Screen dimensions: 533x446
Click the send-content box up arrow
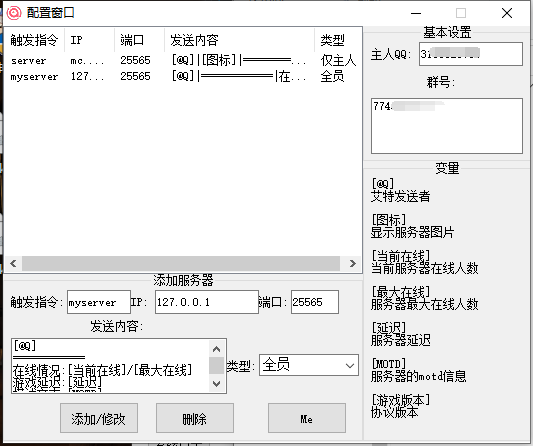217,349
